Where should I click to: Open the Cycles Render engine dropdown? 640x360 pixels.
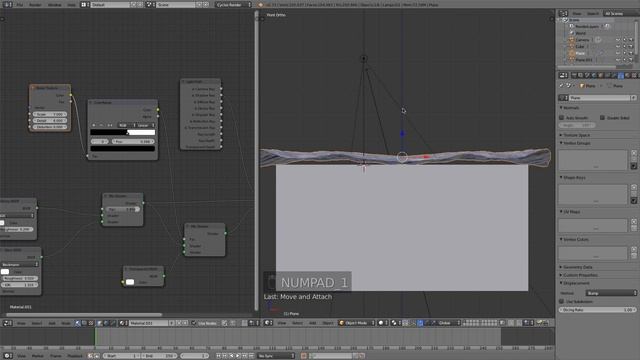click(x=233, y=4)
